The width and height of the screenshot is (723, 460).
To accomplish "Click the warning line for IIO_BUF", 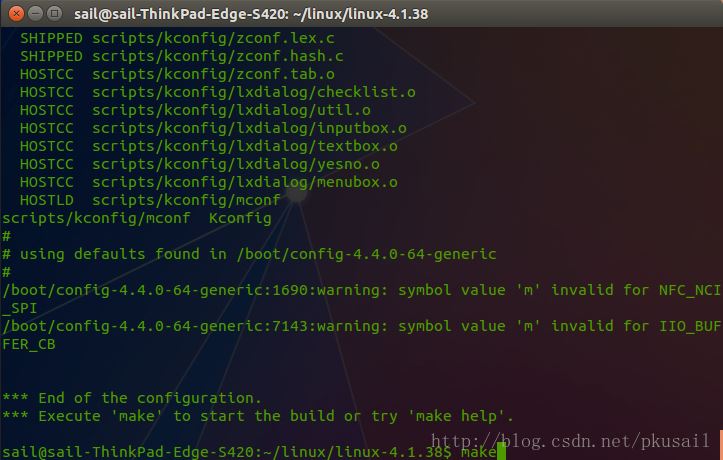I will pos(362,326).
